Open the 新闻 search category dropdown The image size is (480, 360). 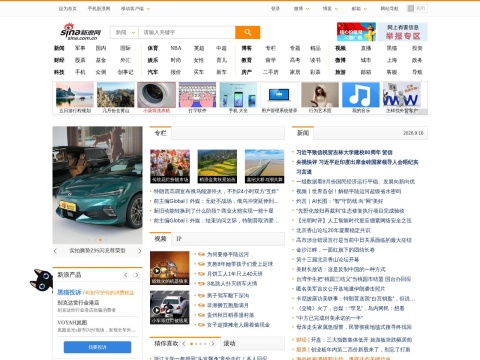[x=124, y=32]
